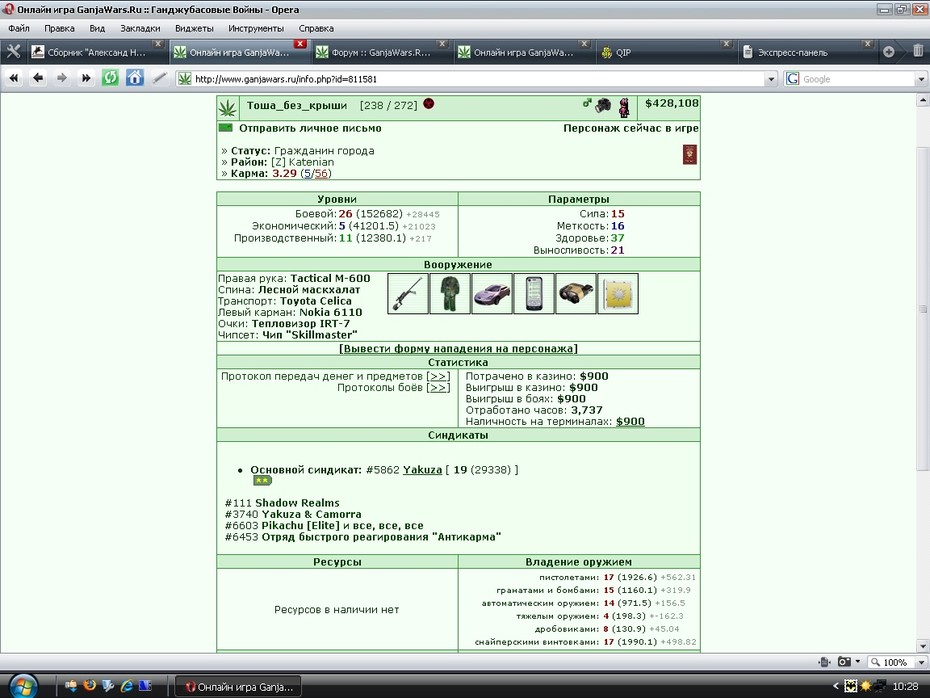
Task: Click the taskbar Онлайн игра Ganja... button
Action: (239, 687)
